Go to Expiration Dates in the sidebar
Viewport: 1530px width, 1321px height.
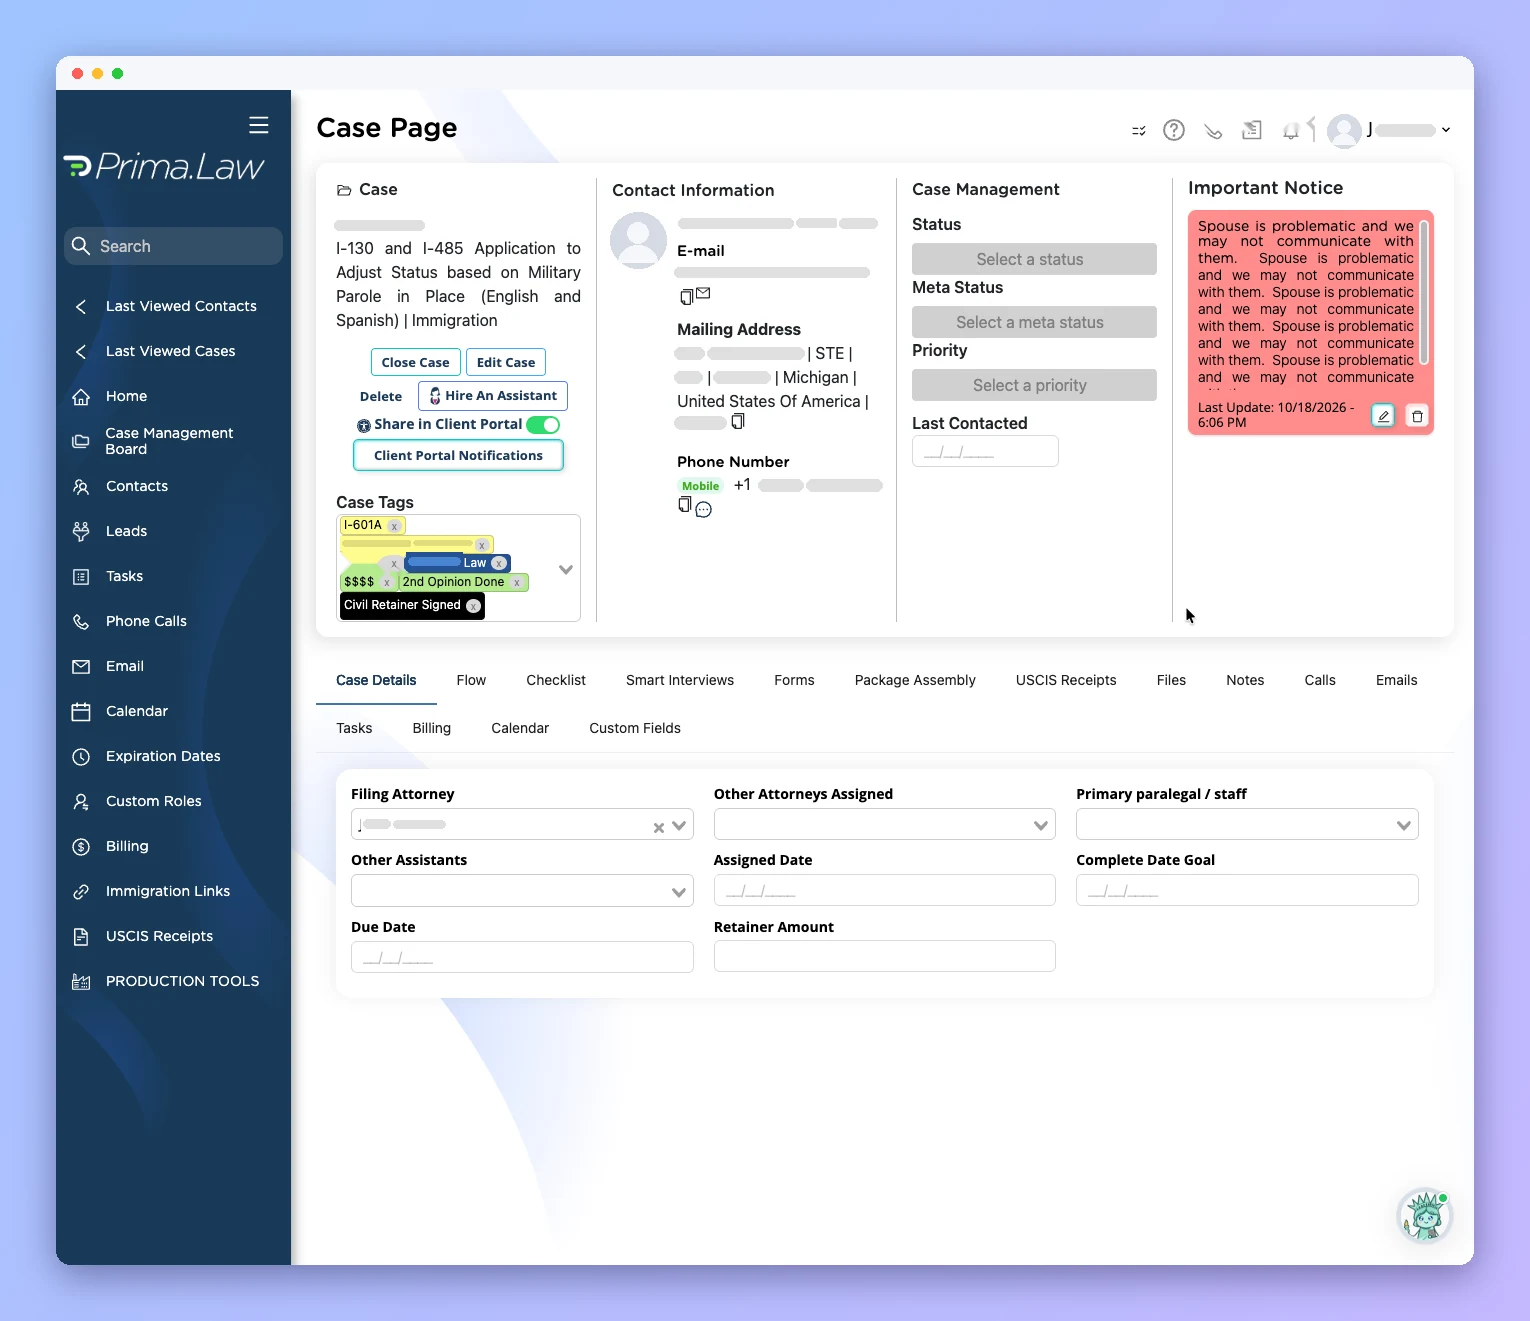(163, 756)
